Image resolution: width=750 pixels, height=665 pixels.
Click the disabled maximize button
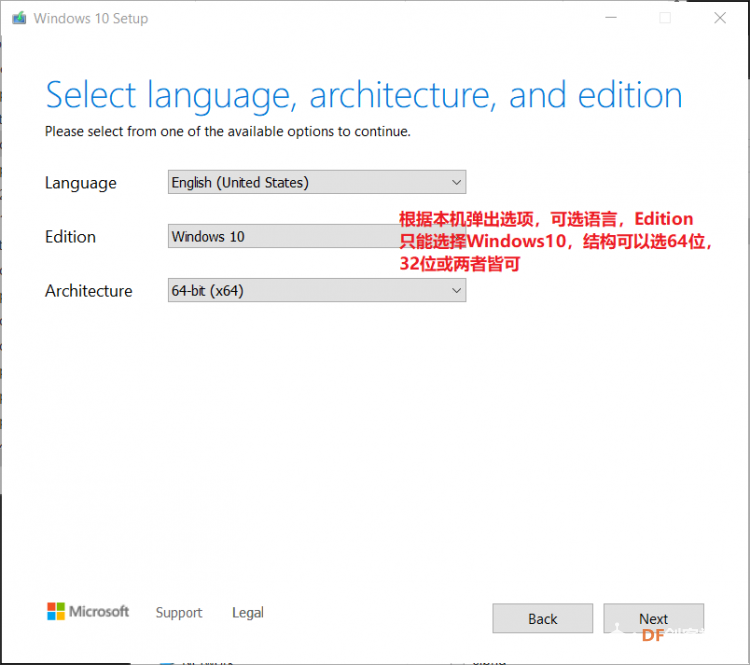click(665, 18)
